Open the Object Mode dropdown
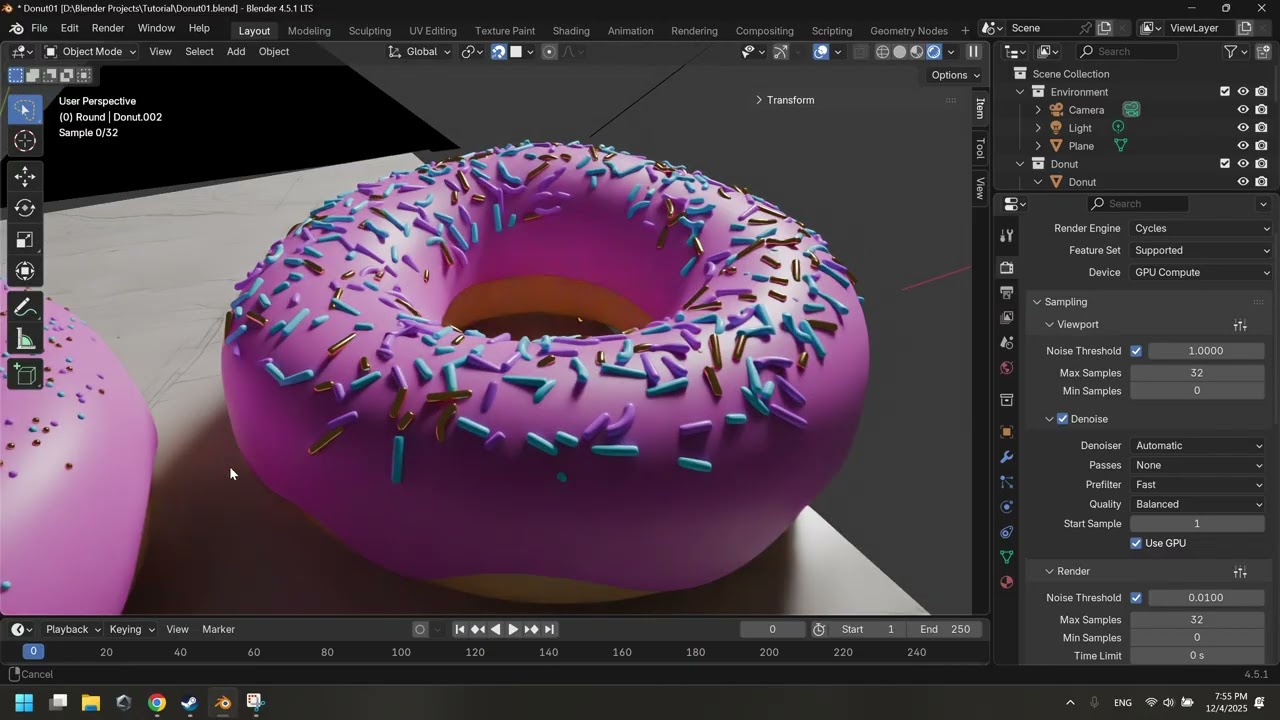Image resolution: width=1280 pixels, height=720 pixels. click(x=90, y=52)
